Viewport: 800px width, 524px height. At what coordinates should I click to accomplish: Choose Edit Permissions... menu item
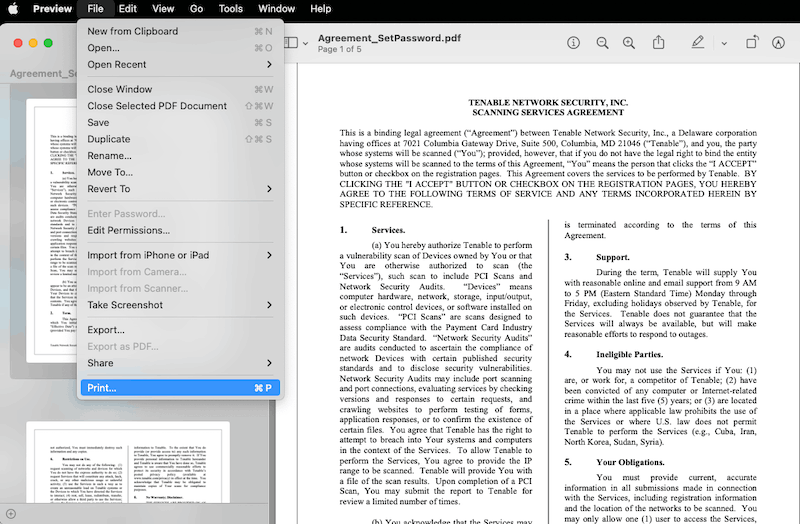128,230
